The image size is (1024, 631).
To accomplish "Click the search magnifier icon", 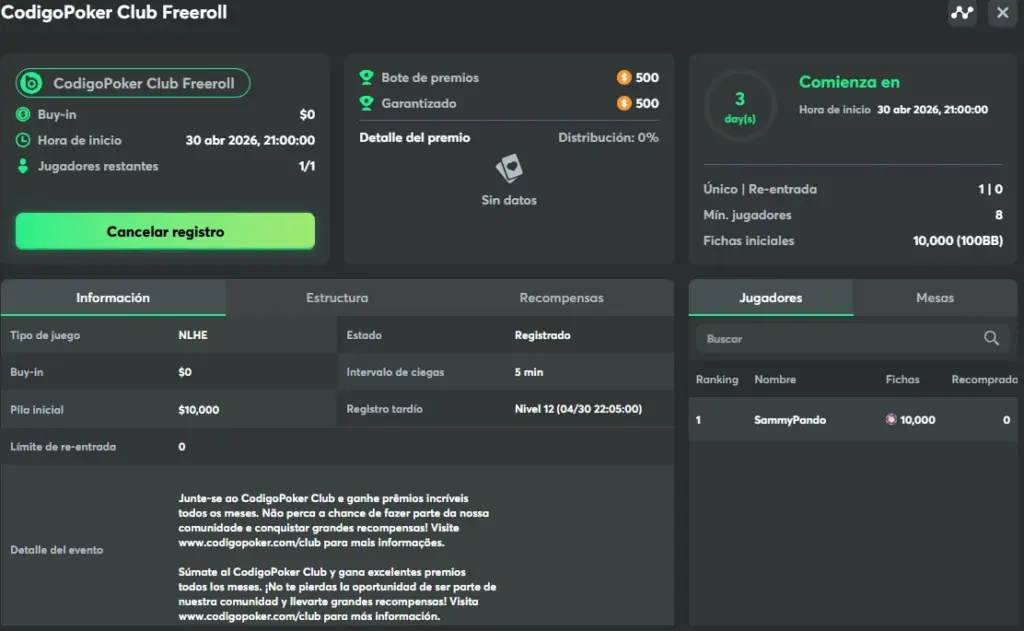I will 991,338.
